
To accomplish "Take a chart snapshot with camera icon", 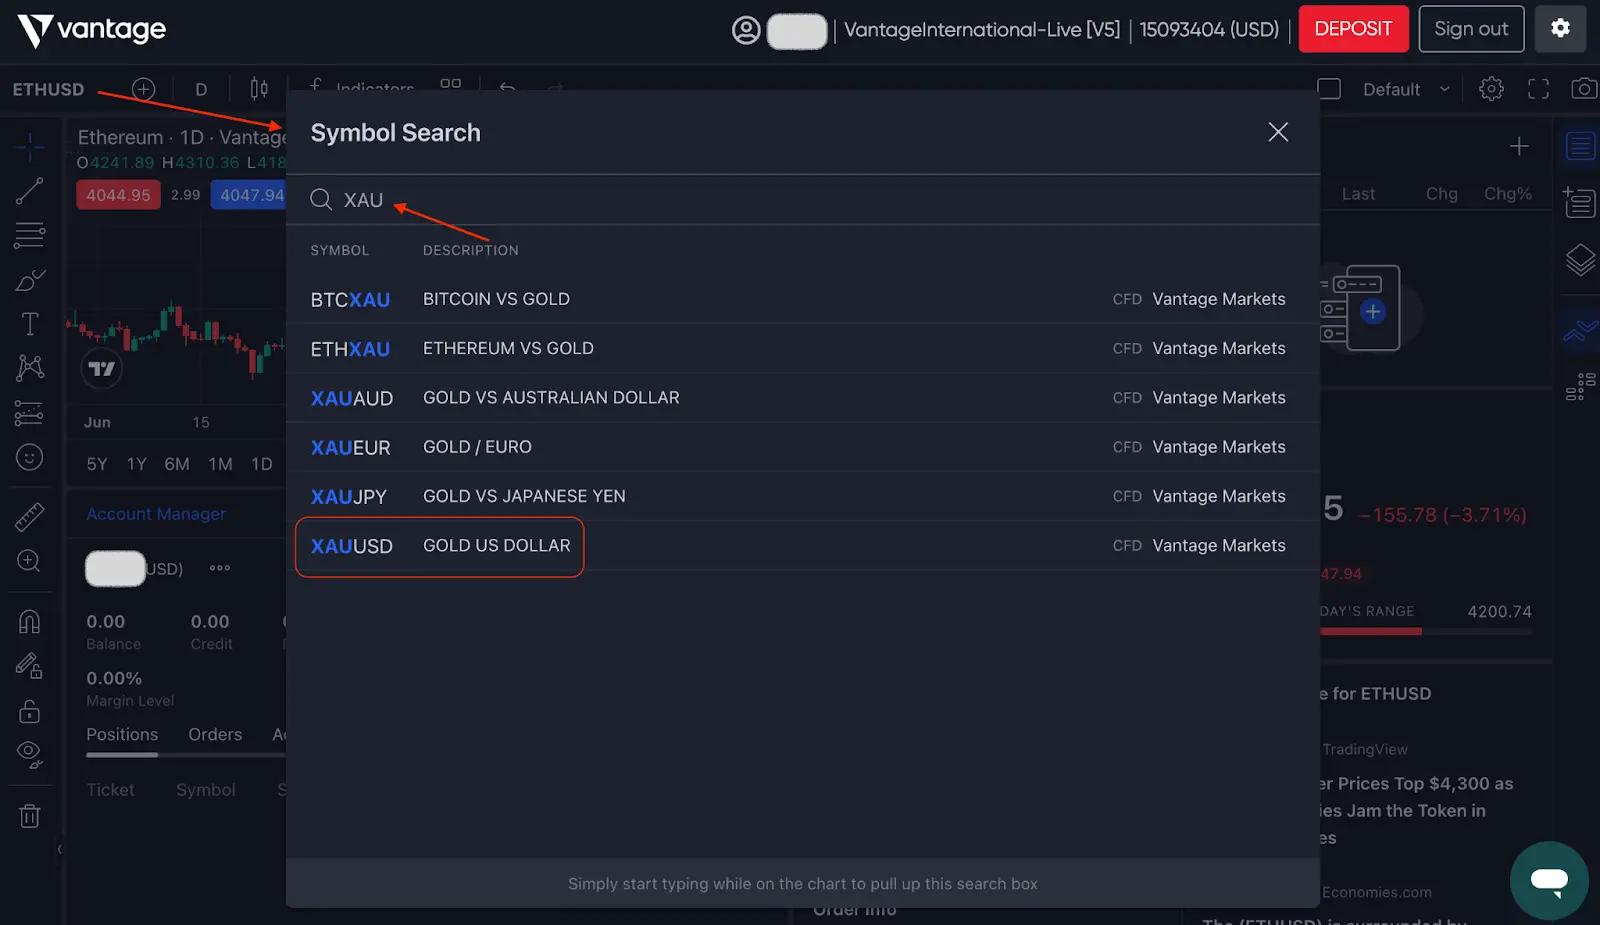I will tap(1583, 89).
